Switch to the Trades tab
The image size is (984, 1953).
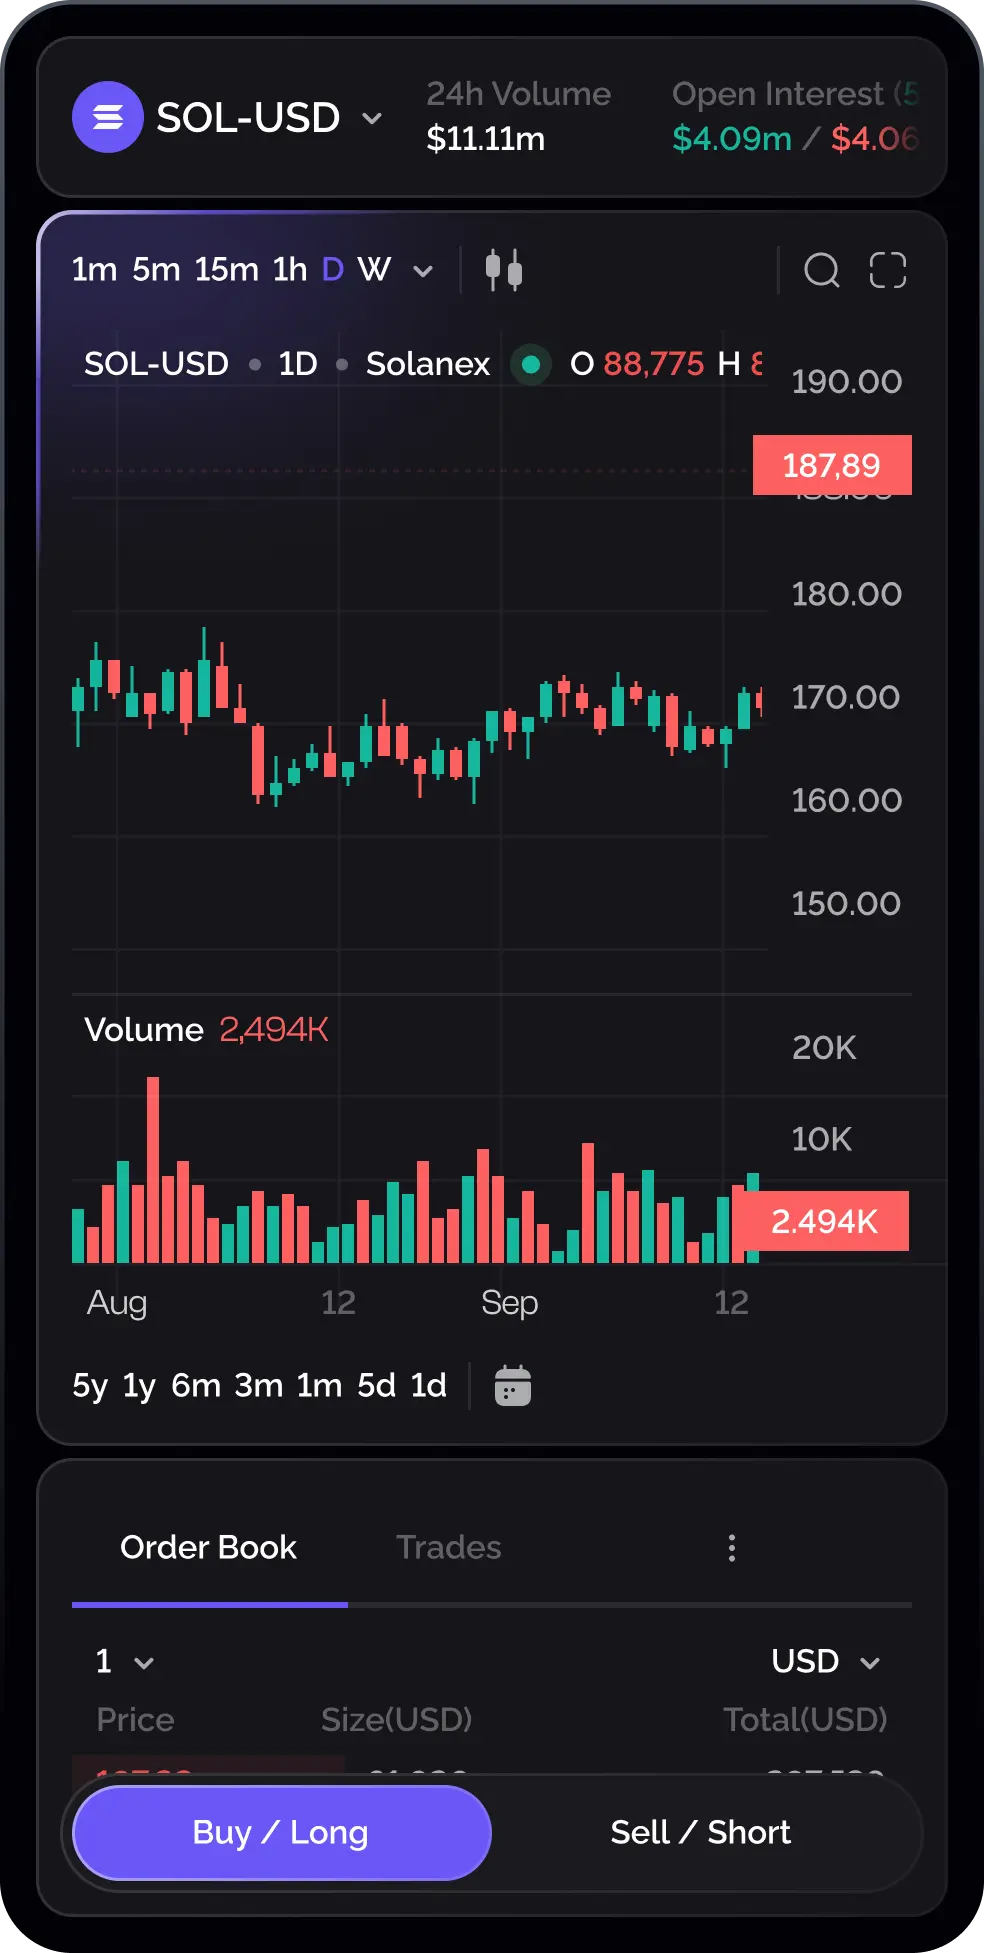tap(448, 1548)
